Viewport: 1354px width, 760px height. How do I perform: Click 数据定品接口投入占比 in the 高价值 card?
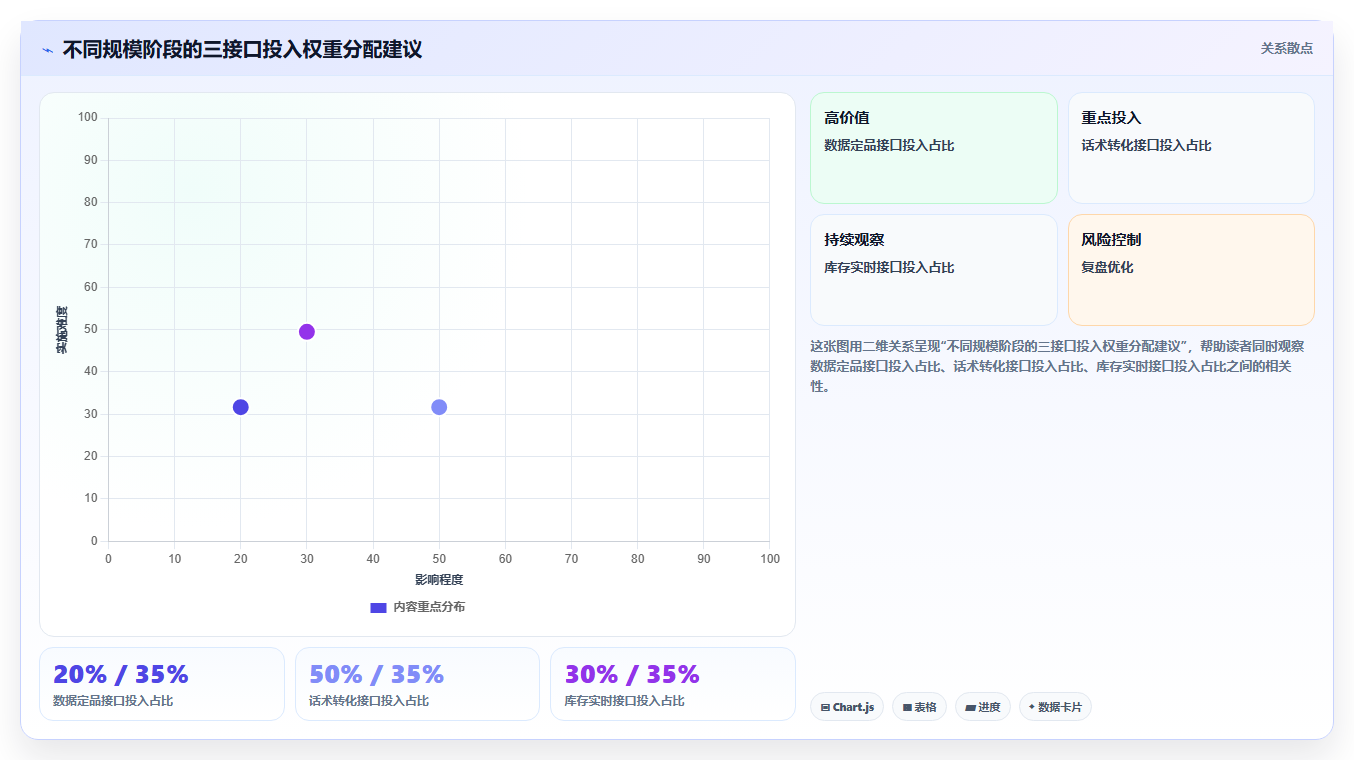point(889,146)
